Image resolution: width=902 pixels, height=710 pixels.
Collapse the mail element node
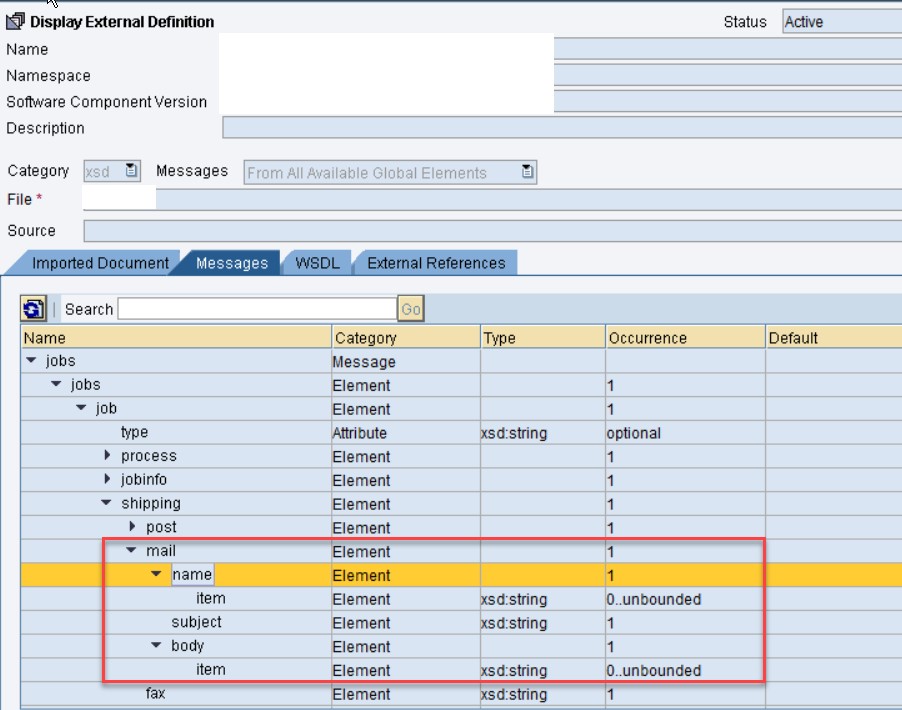click(132, 551)
